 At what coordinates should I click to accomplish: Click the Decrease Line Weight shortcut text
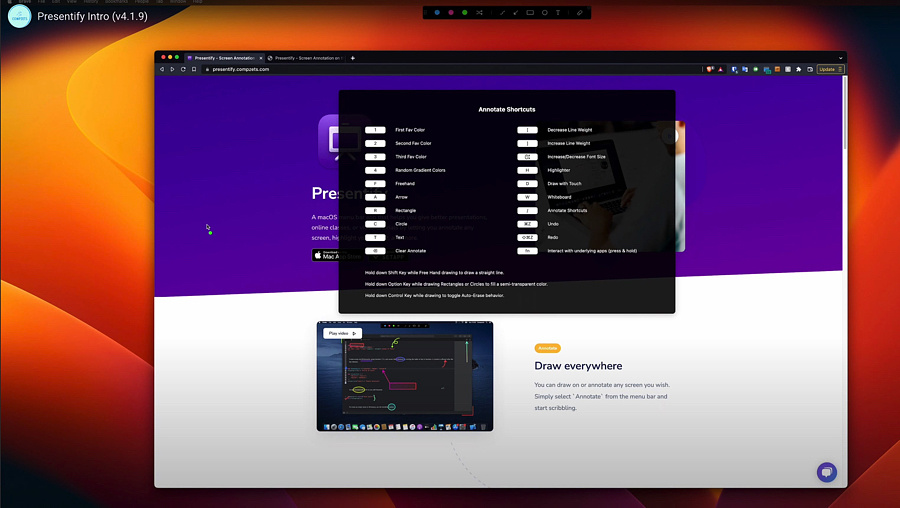[x=569, y=130]
